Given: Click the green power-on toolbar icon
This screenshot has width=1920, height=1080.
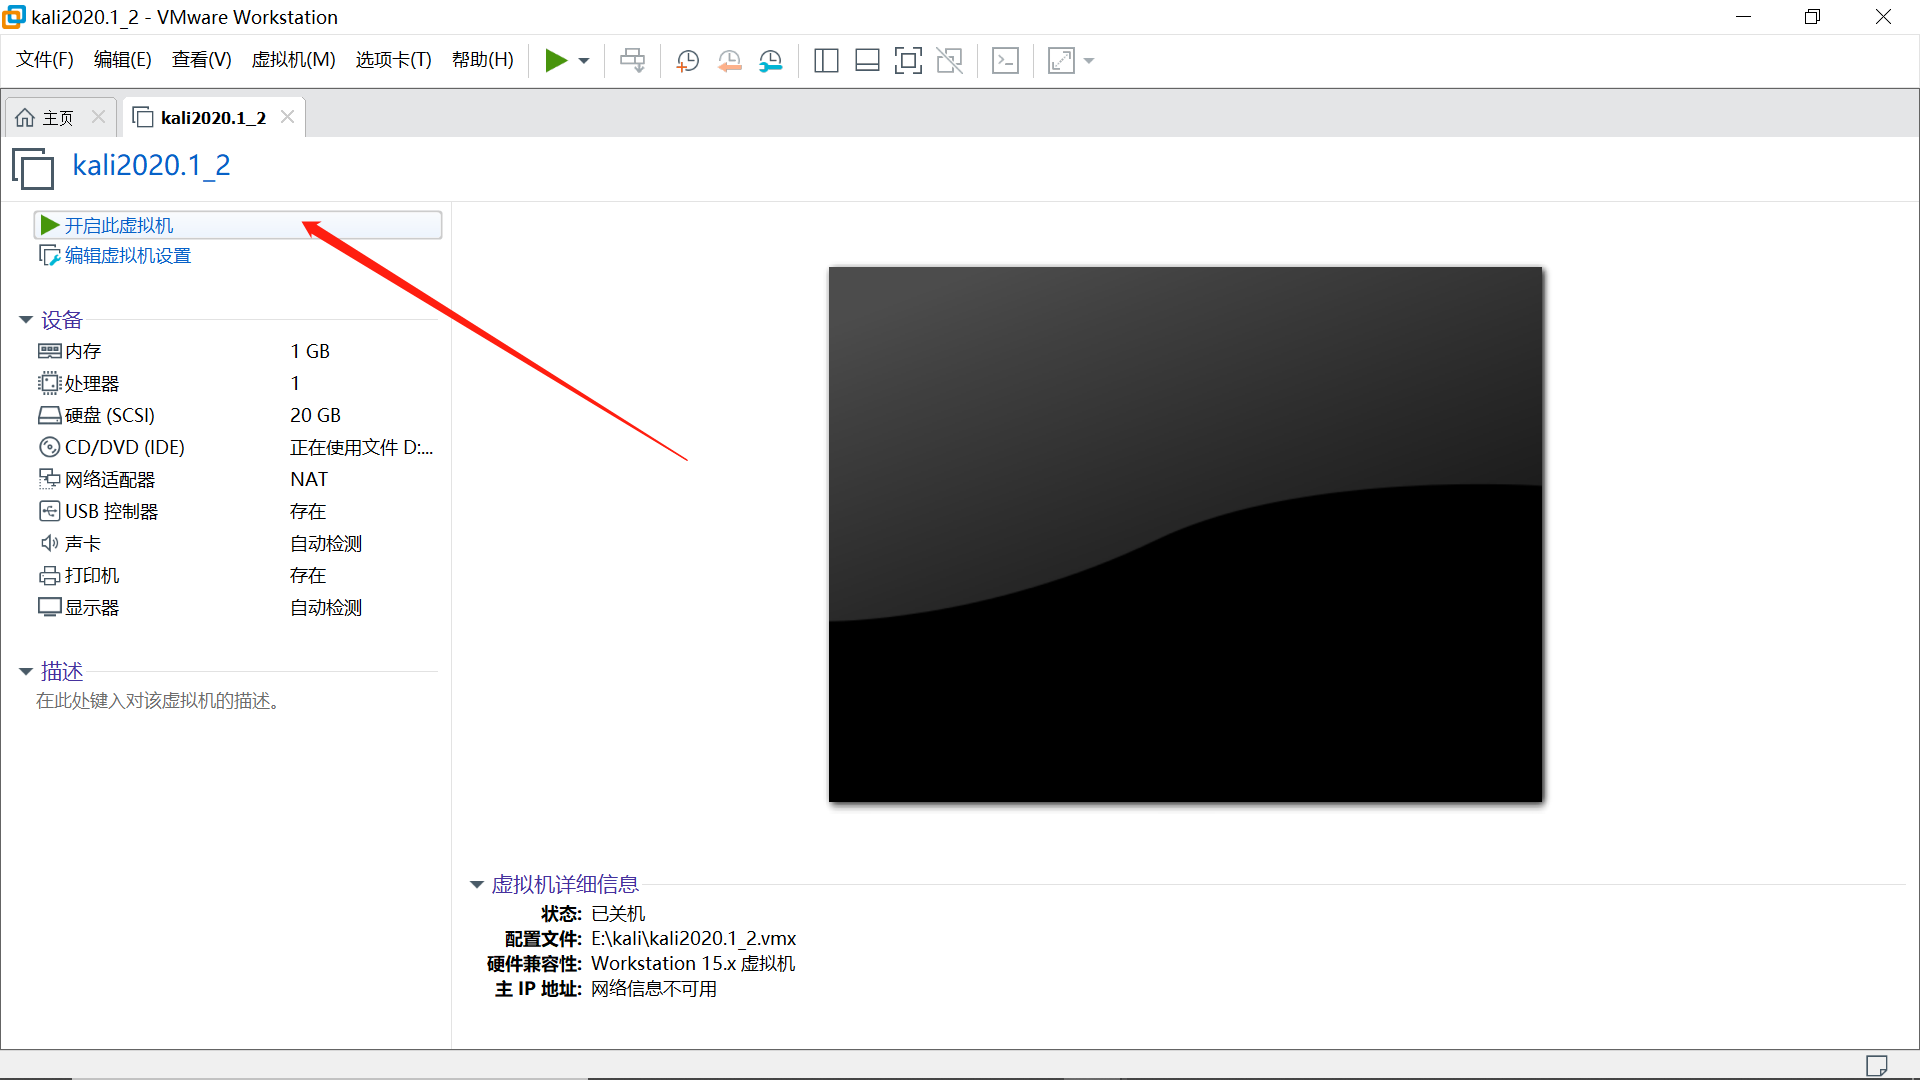Looking at the screenshot, I should coord(556,61).
